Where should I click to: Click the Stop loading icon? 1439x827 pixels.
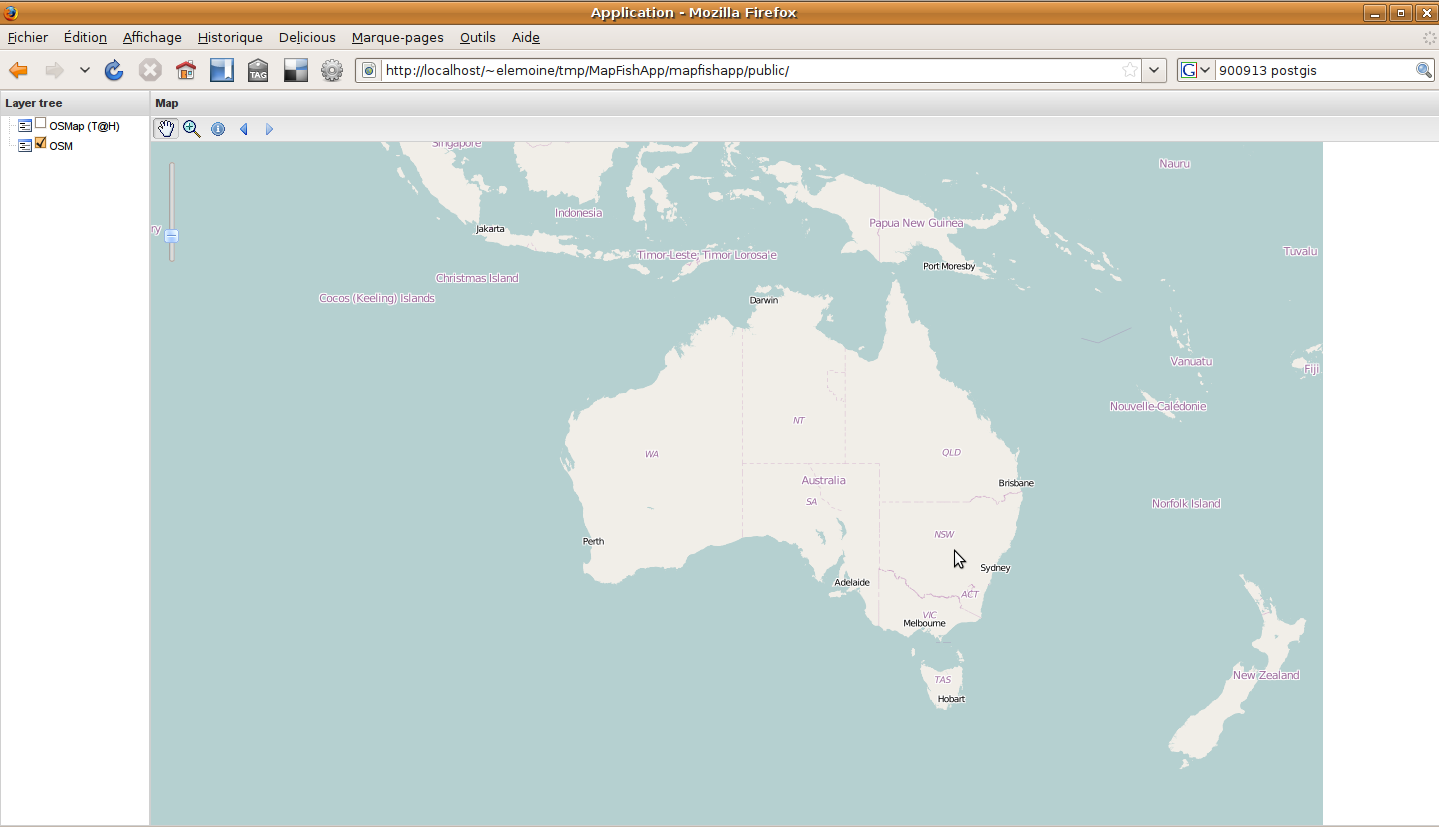(x=150, y=70)
